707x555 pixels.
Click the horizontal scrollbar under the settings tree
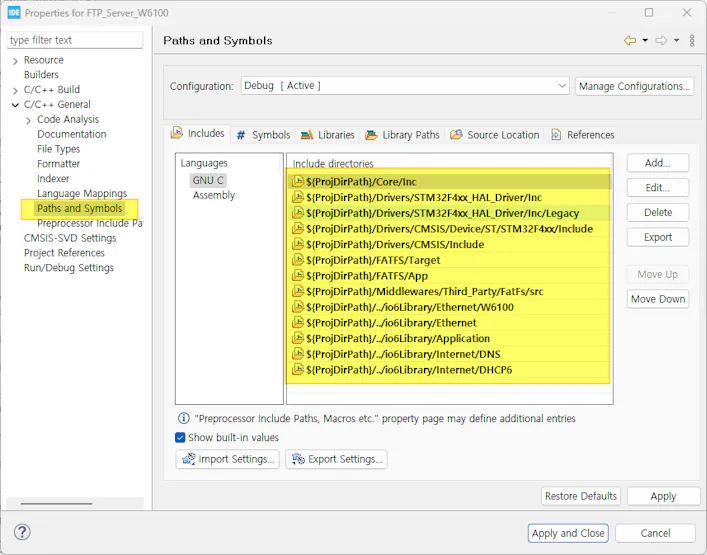tap(56, 503)
